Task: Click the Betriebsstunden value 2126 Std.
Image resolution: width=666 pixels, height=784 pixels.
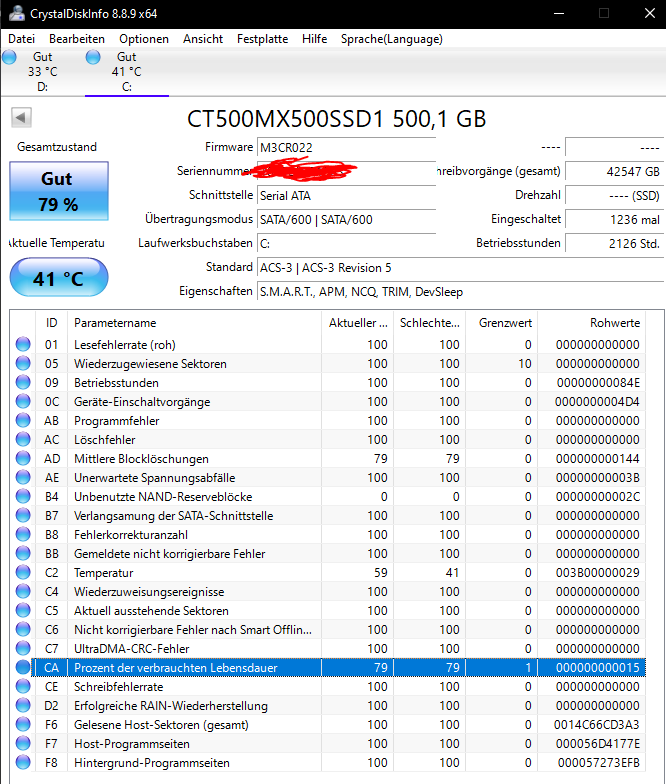Action: pyautogui.click(x=614, y=244)
